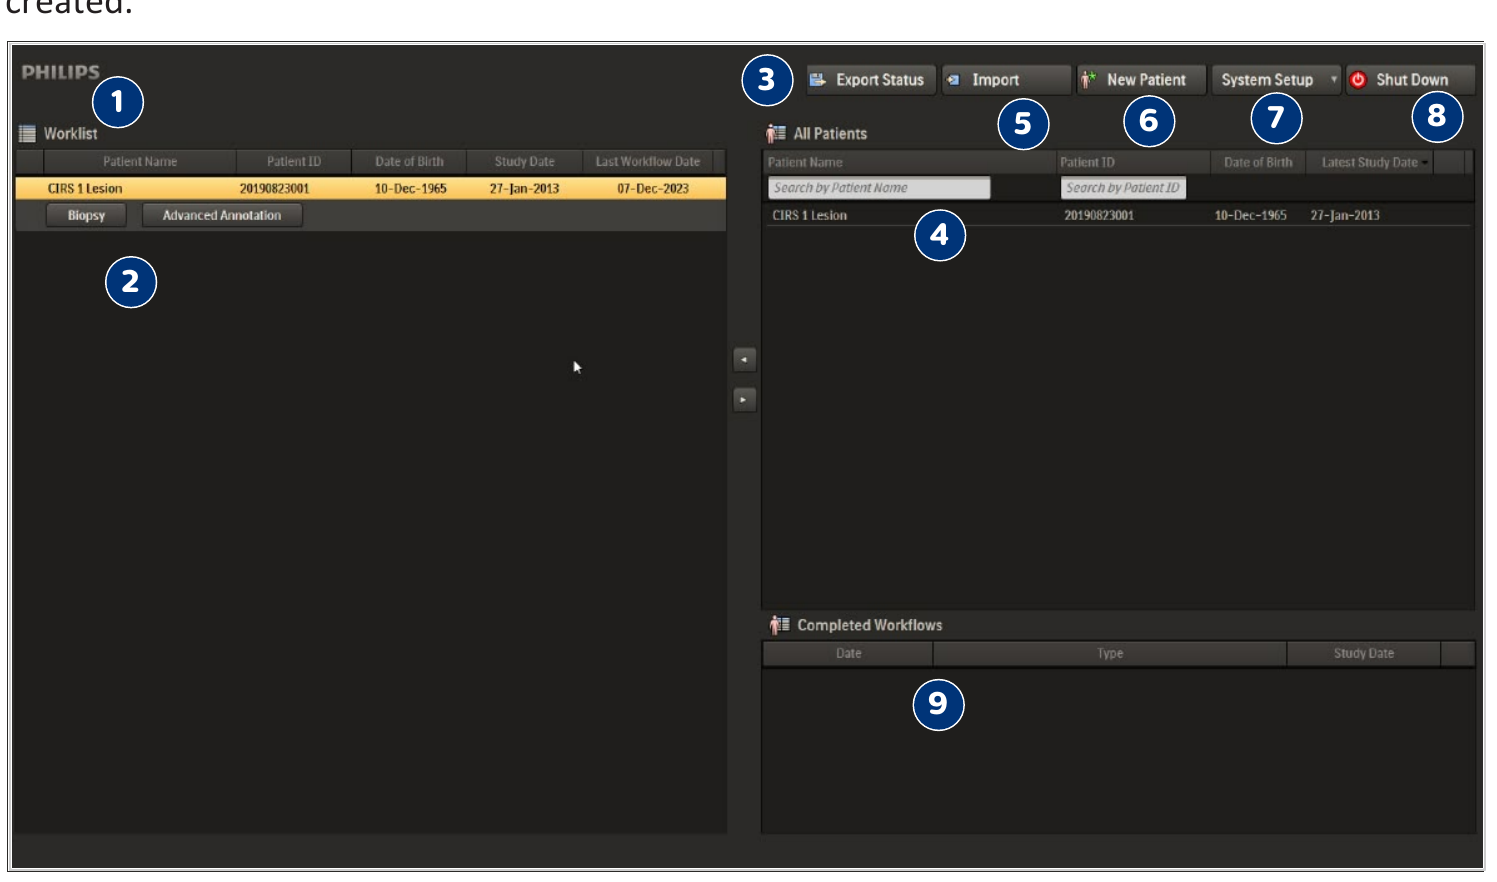Viewport: 1497px width, 882px height.
Task: Open Advanced Annotation for the worklist patient
Action: [x=222, y=215]
